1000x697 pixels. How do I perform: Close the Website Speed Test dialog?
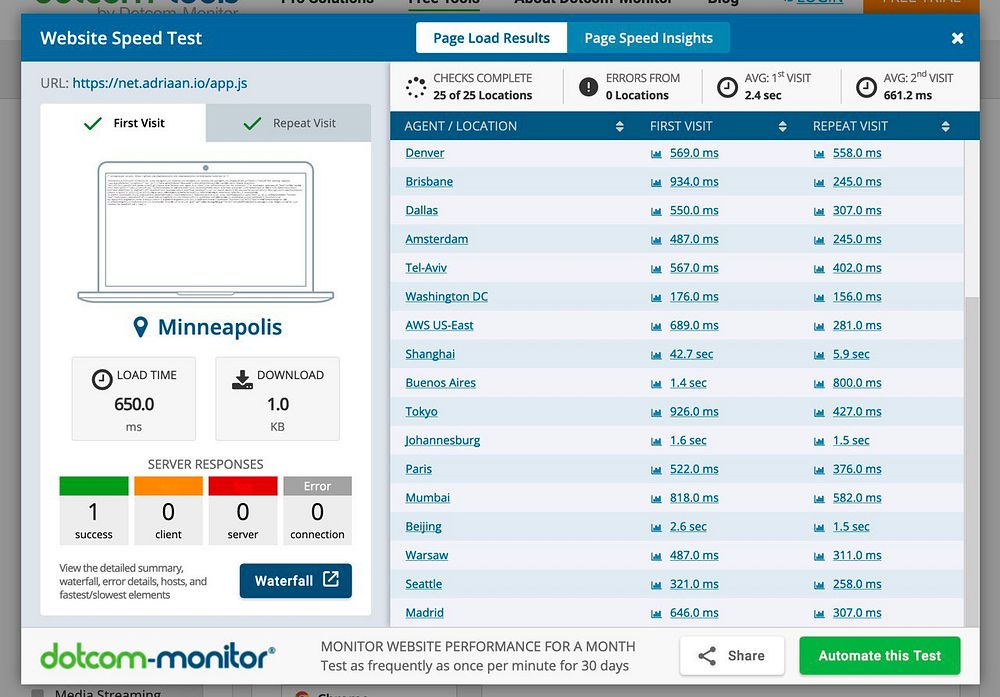tap(957, 38)
